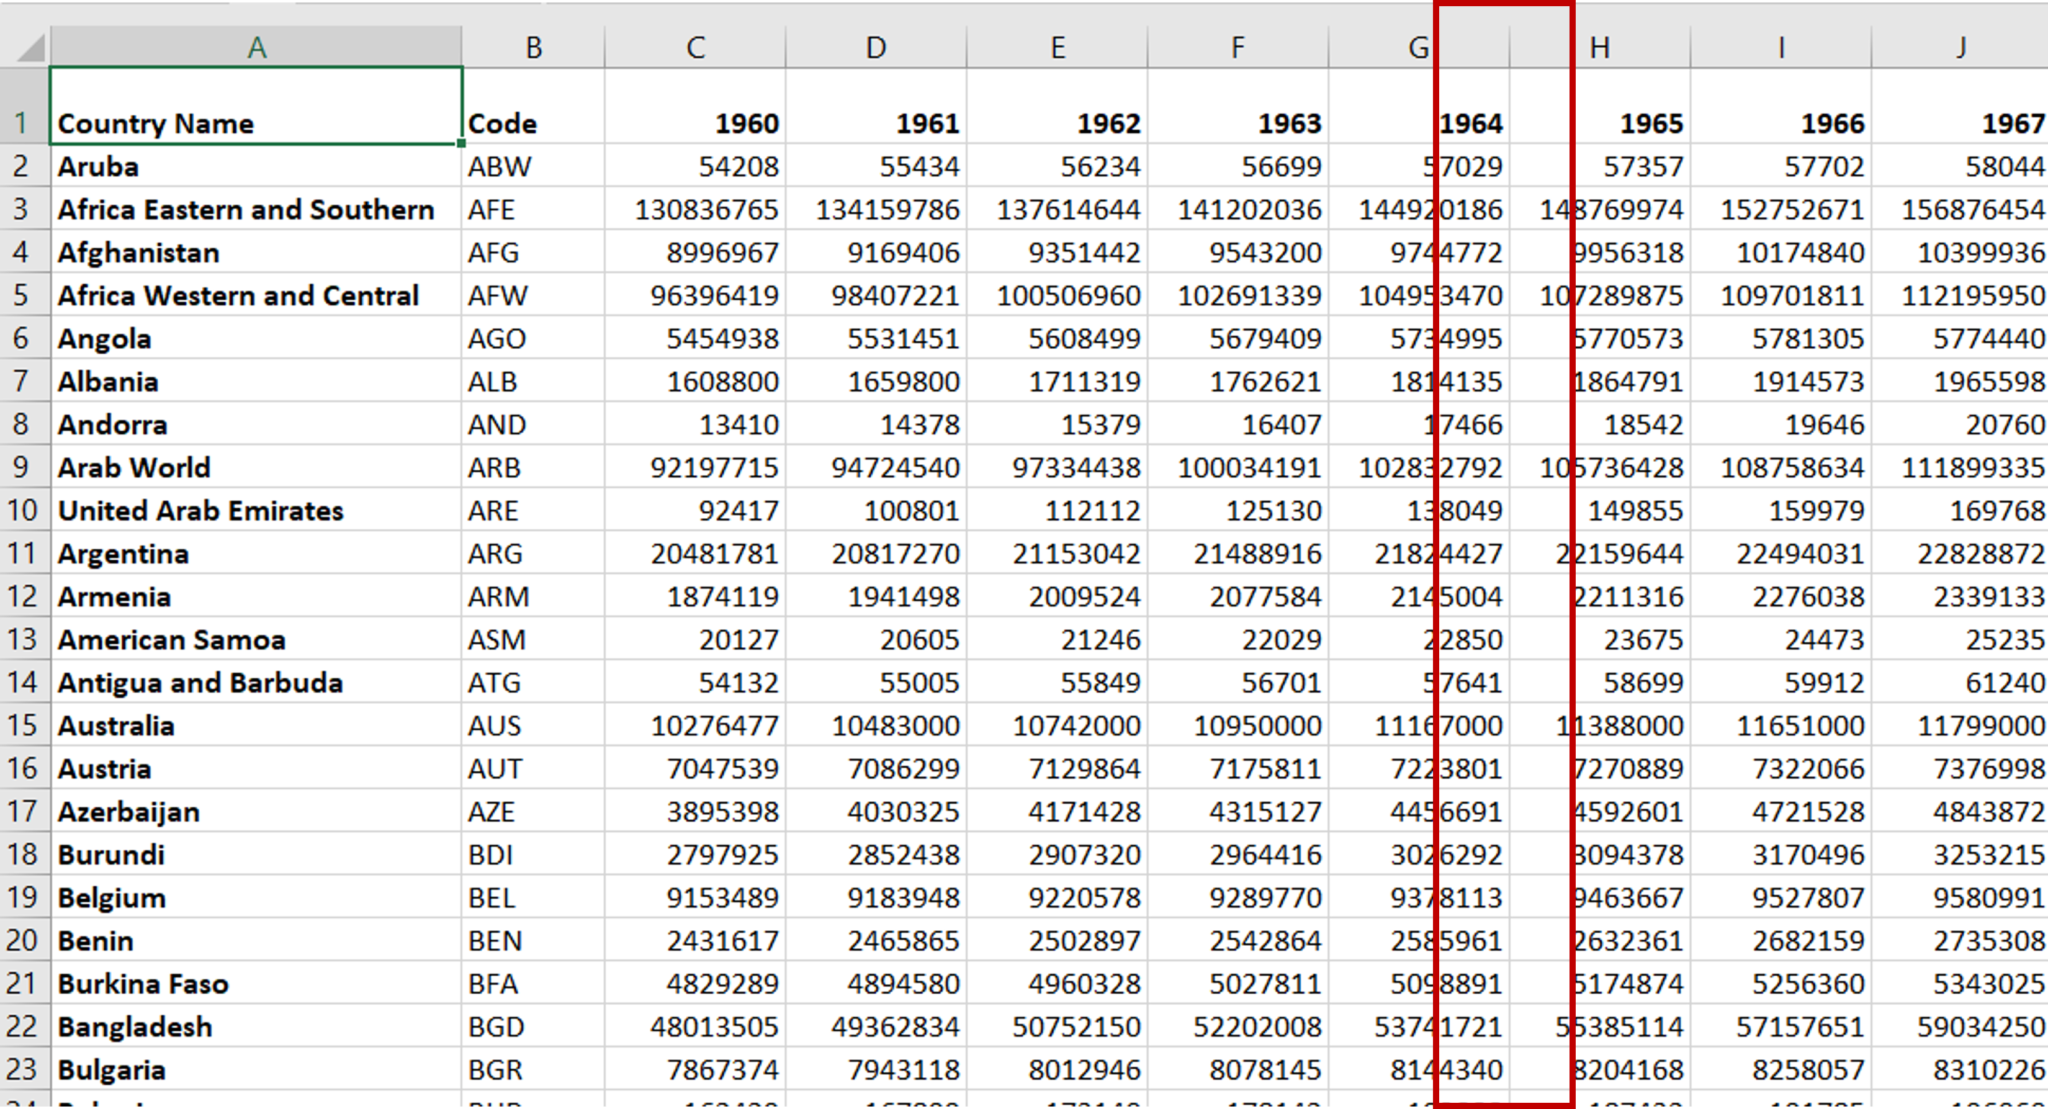This screenshot has width=2048, height=1109.
Task: Select column header A
Action: click(256, 46)
